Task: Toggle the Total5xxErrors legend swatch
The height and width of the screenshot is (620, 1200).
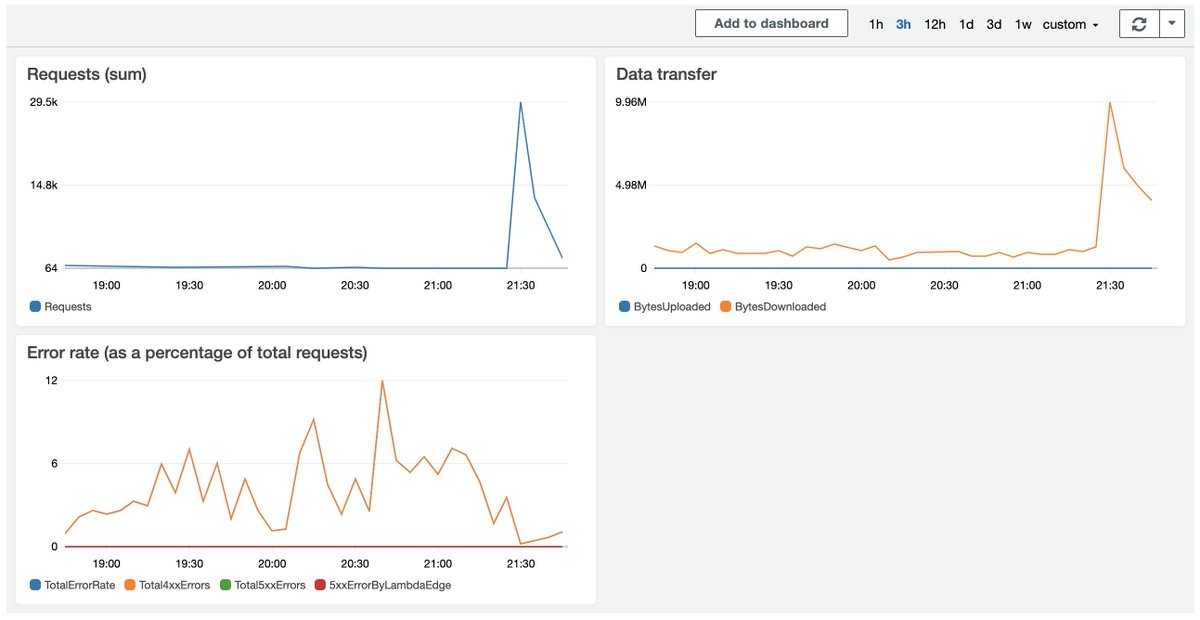Action: pyautogui.click(x=226, y=585)
